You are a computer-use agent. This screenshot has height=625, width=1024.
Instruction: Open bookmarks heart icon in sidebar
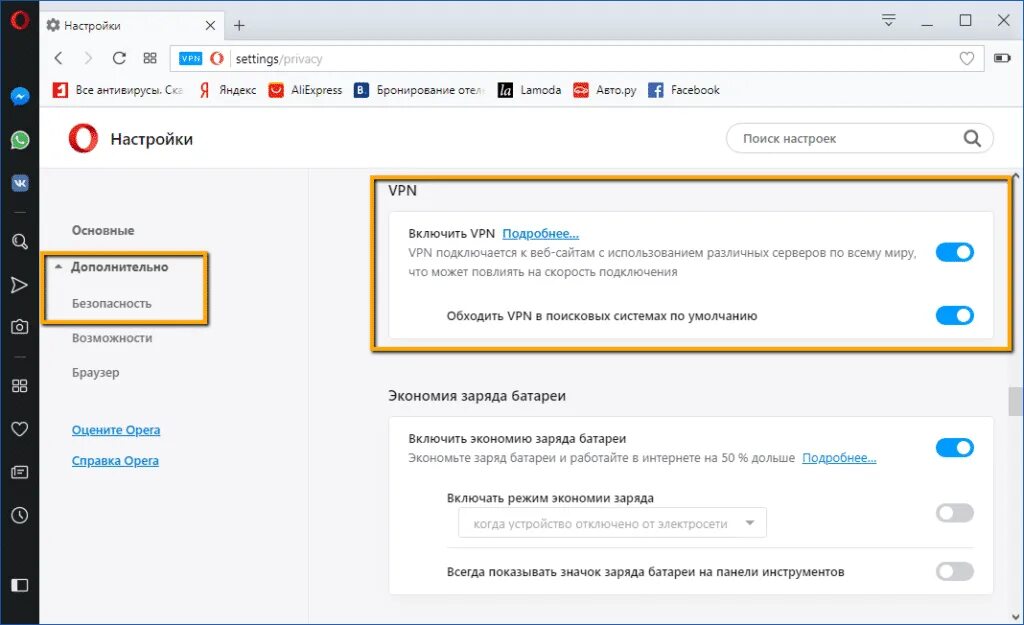(x=20, y=429)
